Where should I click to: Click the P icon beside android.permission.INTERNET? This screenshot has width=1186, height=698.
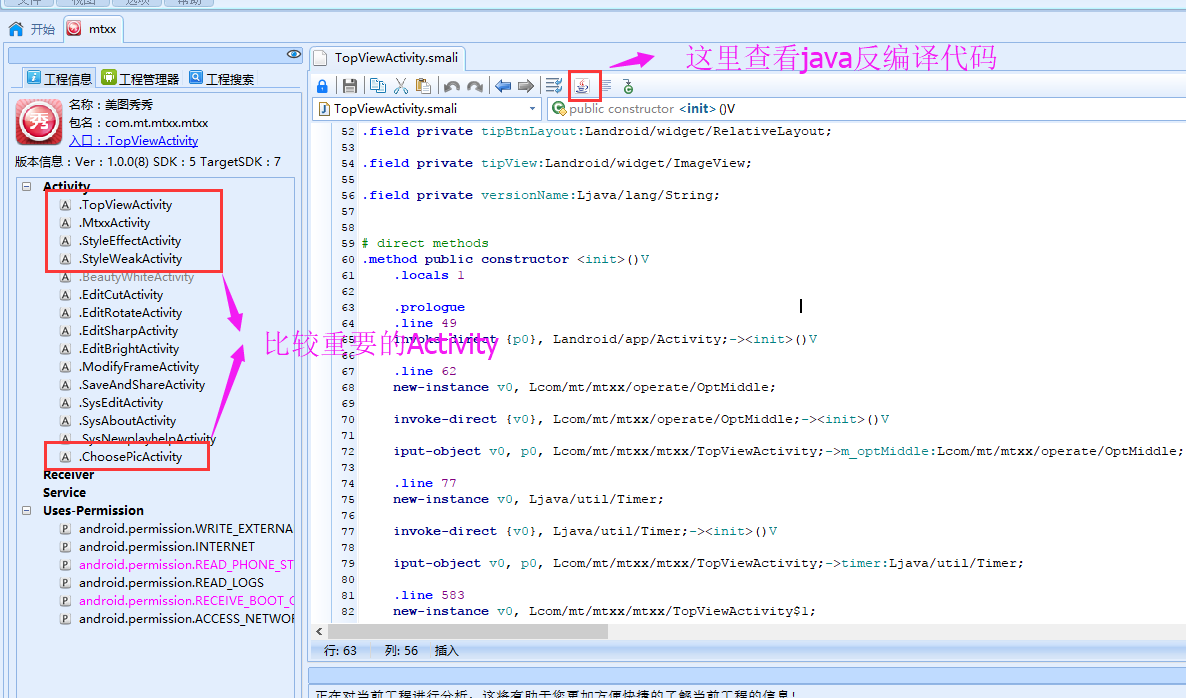pyautogui.click(x=66, y=547)
